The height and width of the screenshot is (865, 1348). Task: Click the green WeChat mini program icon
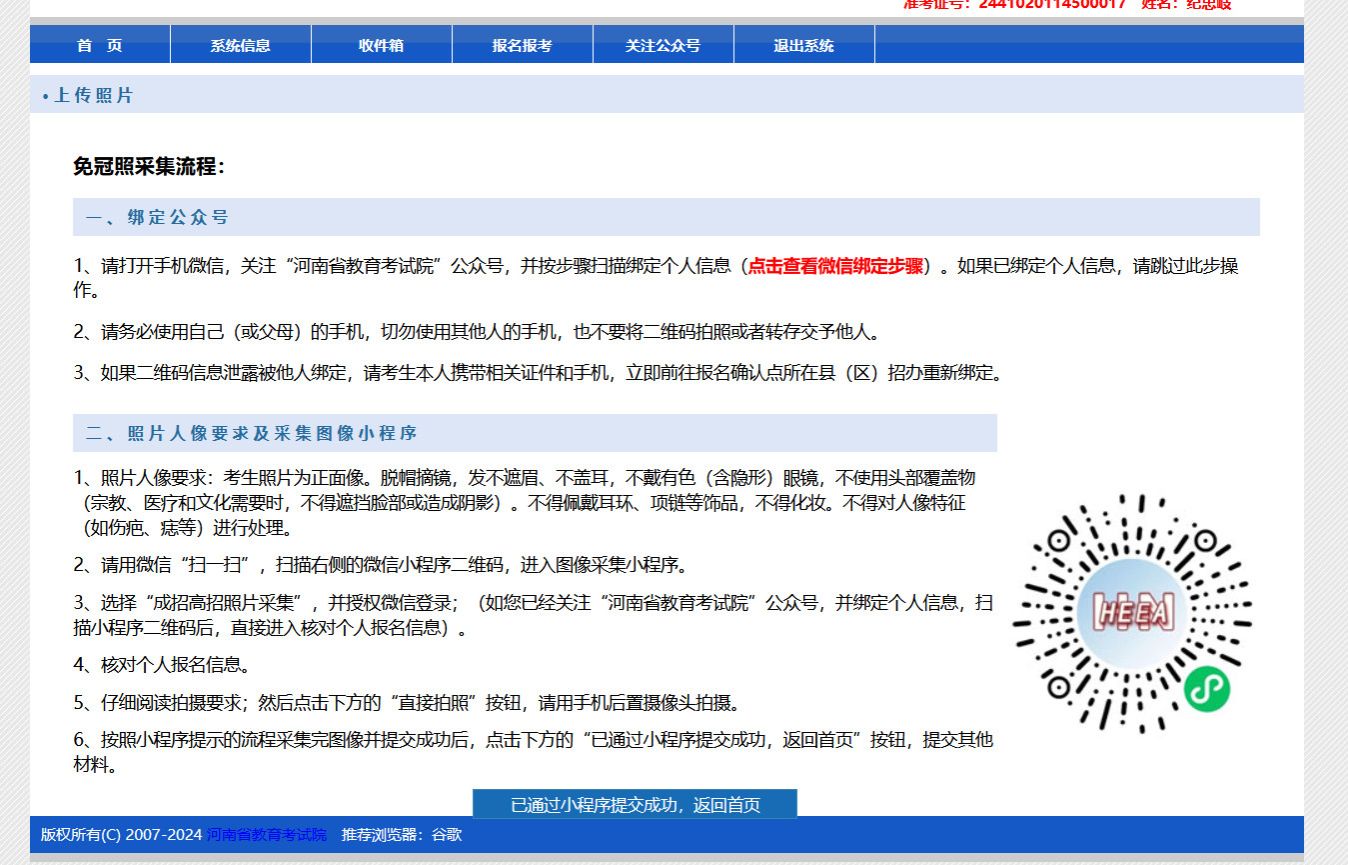(1206, 690)
